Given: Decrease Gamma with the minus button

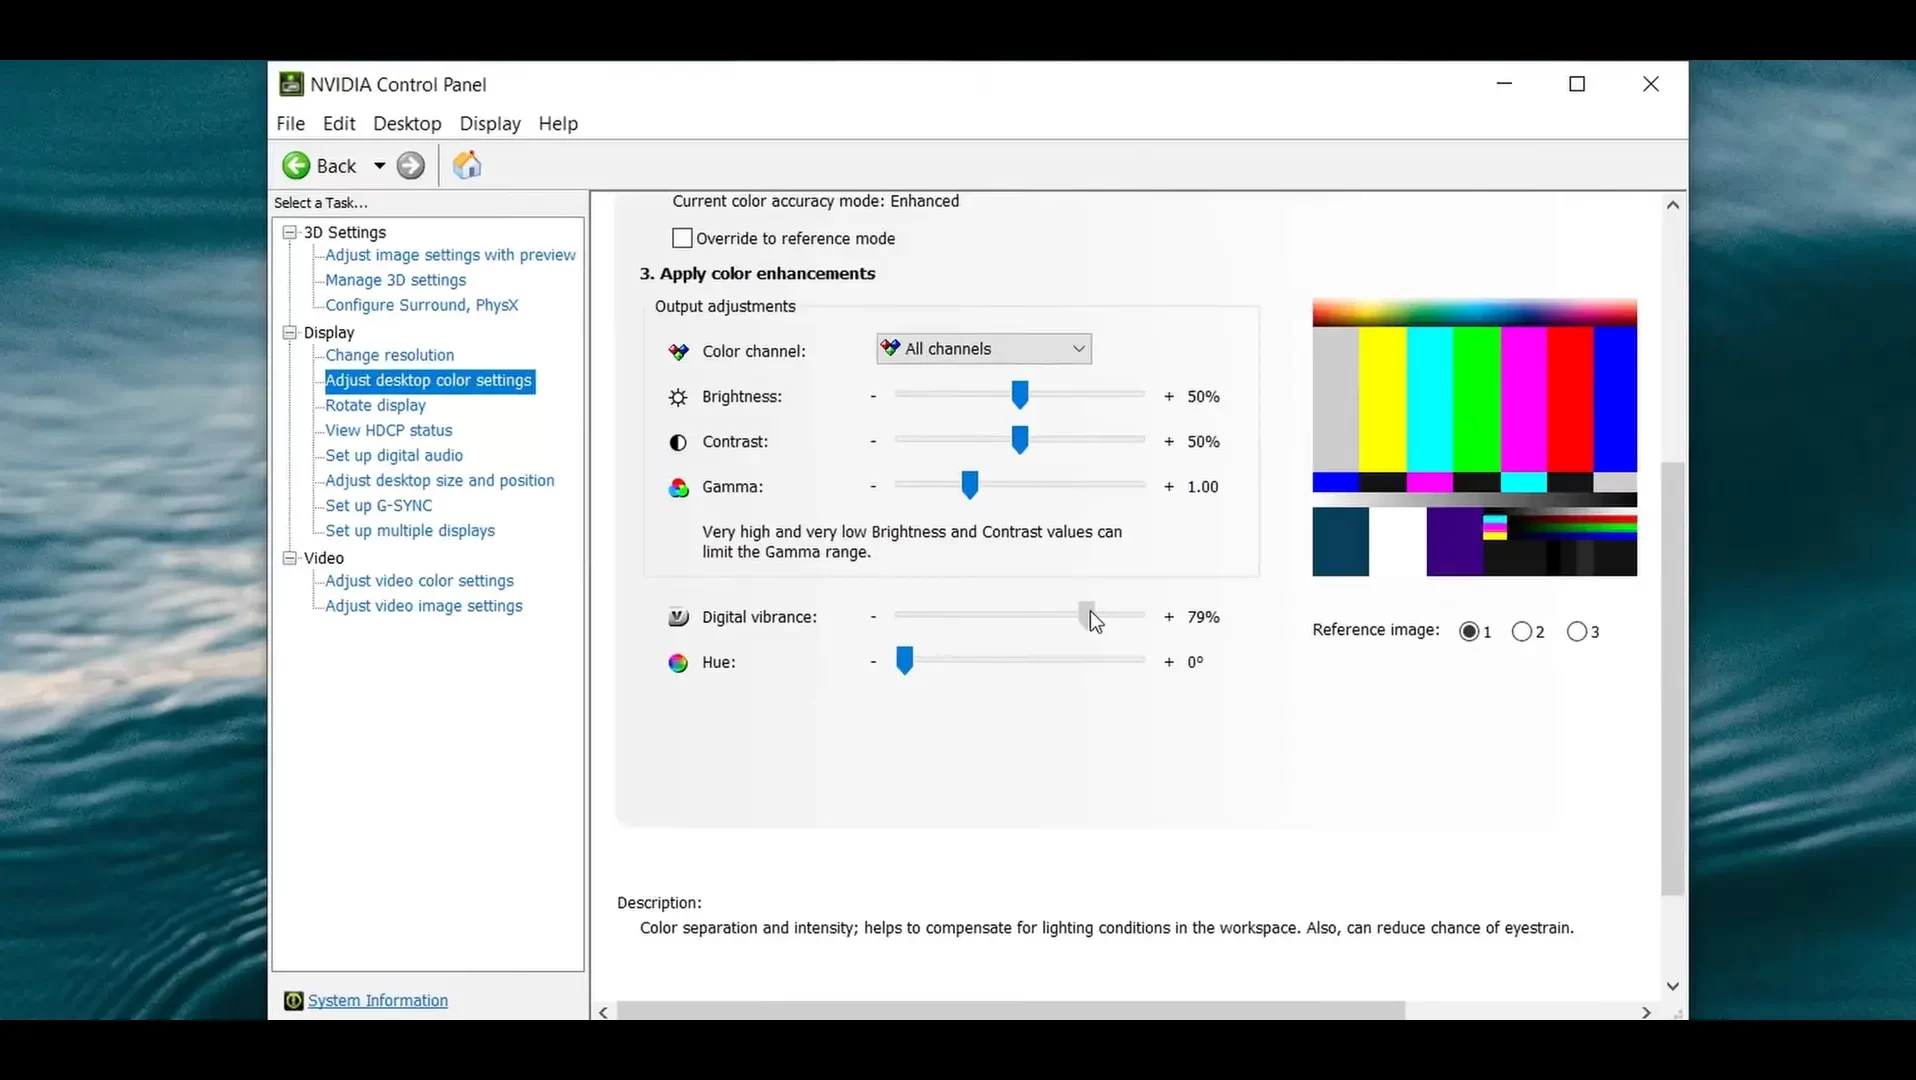Looking at the screenshot, I should [x=873, y=487].
